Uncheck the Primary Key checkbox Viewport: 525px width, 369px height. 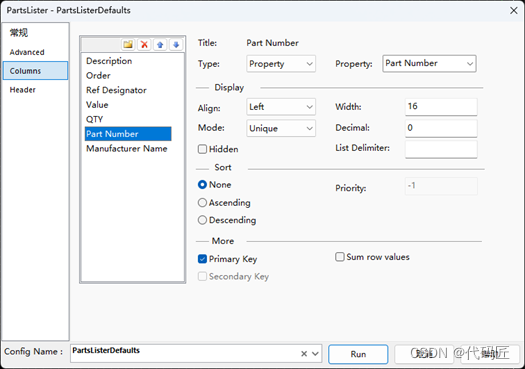pos(202,259)
